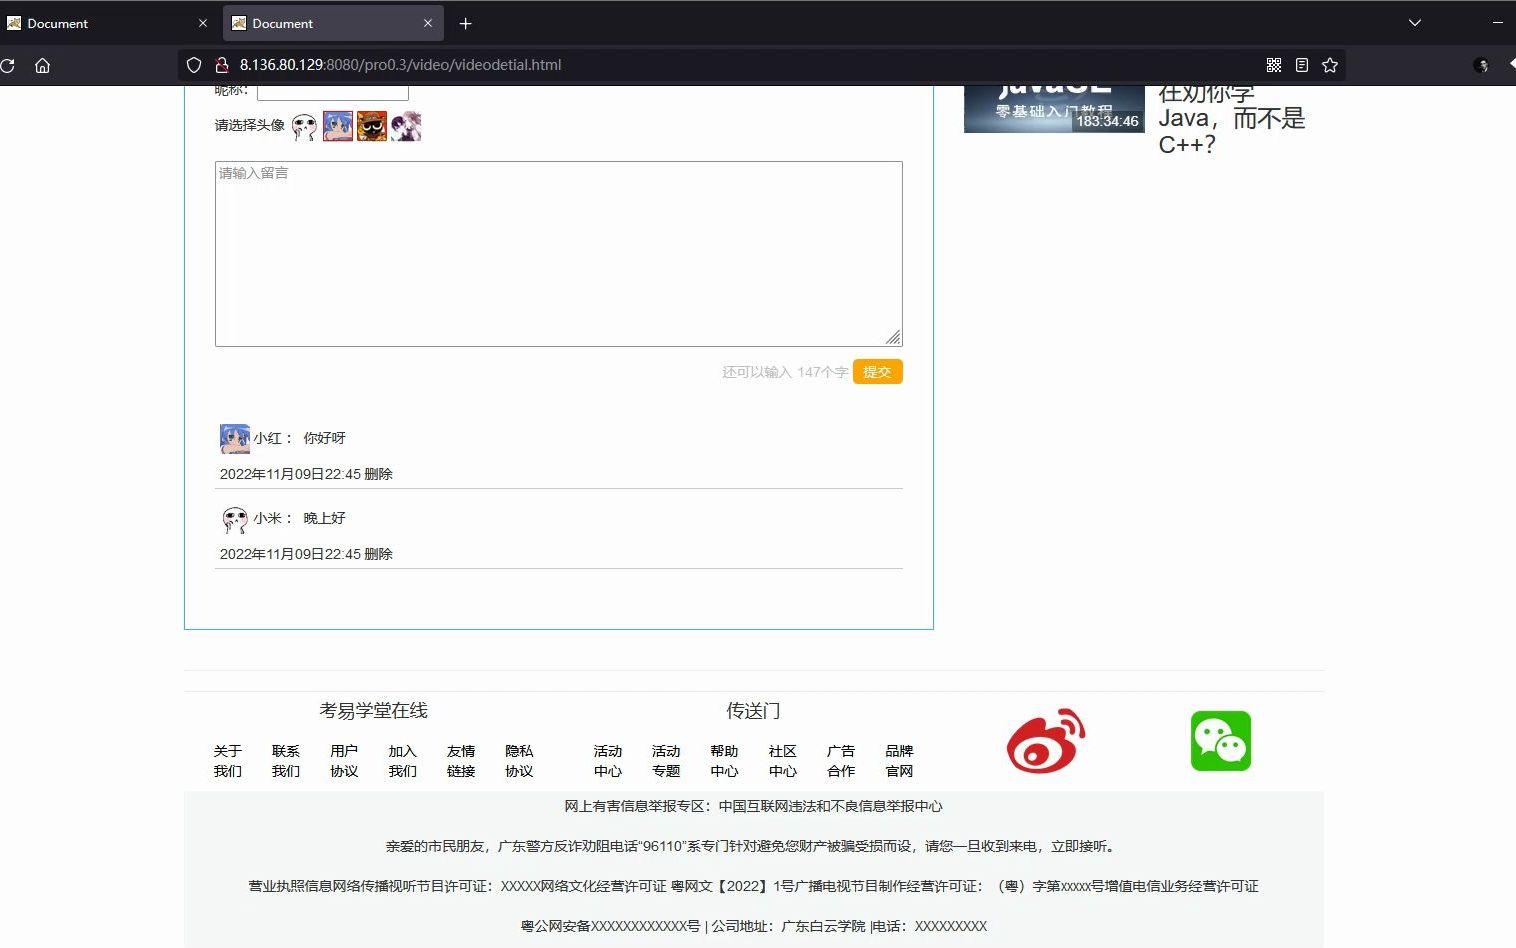
Task: Open a new tab with plus button
Action: (465, 23)
